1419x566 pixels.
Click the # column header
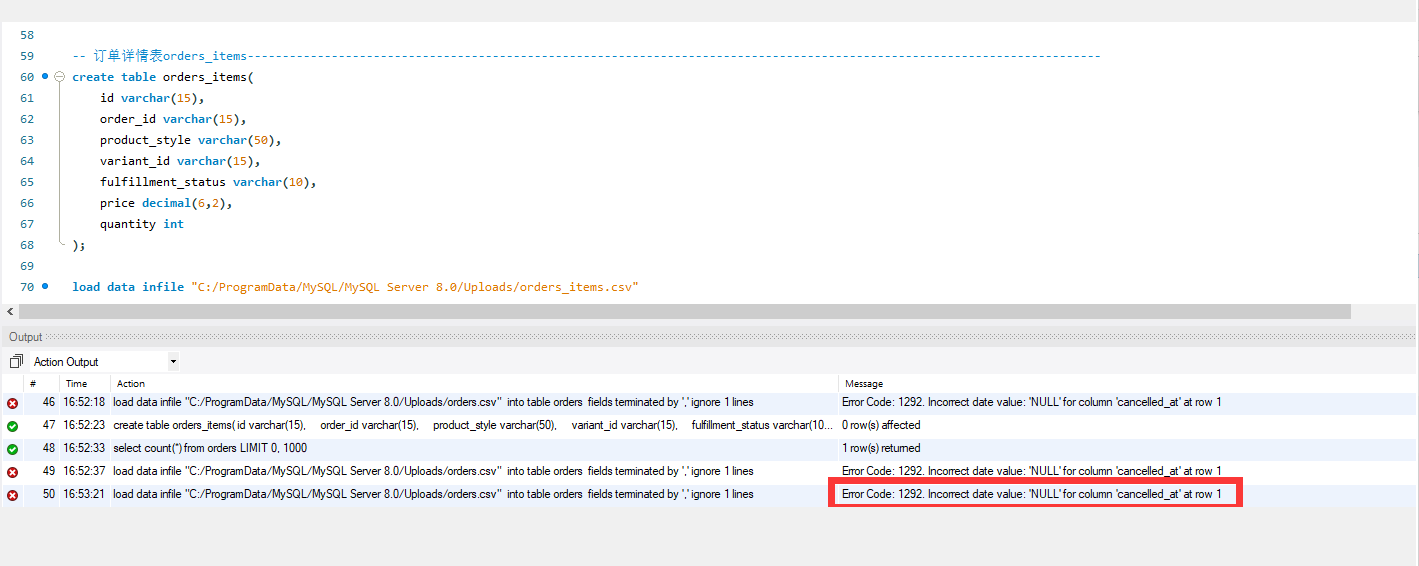tap(33, 383)
